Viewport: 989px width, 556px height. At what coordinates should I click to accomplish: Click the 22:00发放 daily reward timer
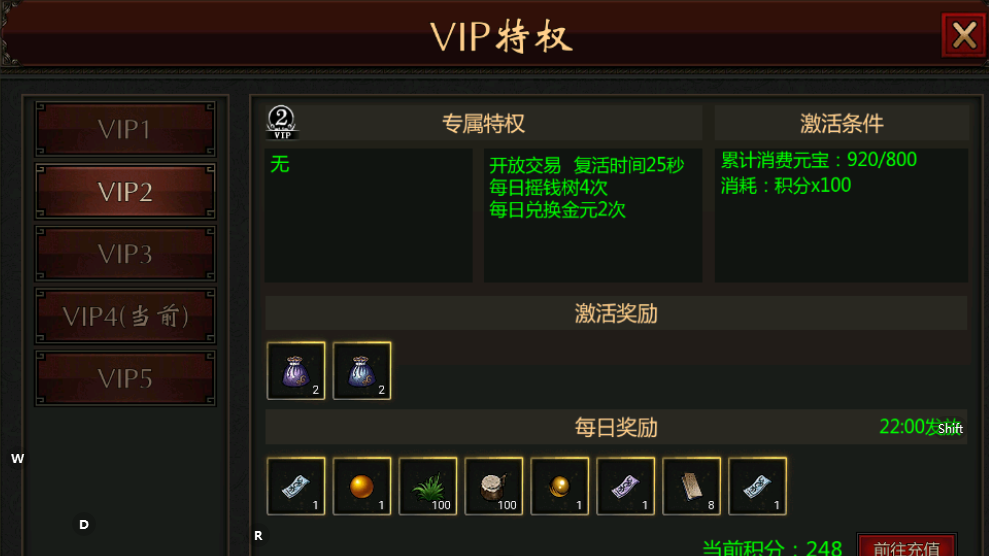pos(920,427)
